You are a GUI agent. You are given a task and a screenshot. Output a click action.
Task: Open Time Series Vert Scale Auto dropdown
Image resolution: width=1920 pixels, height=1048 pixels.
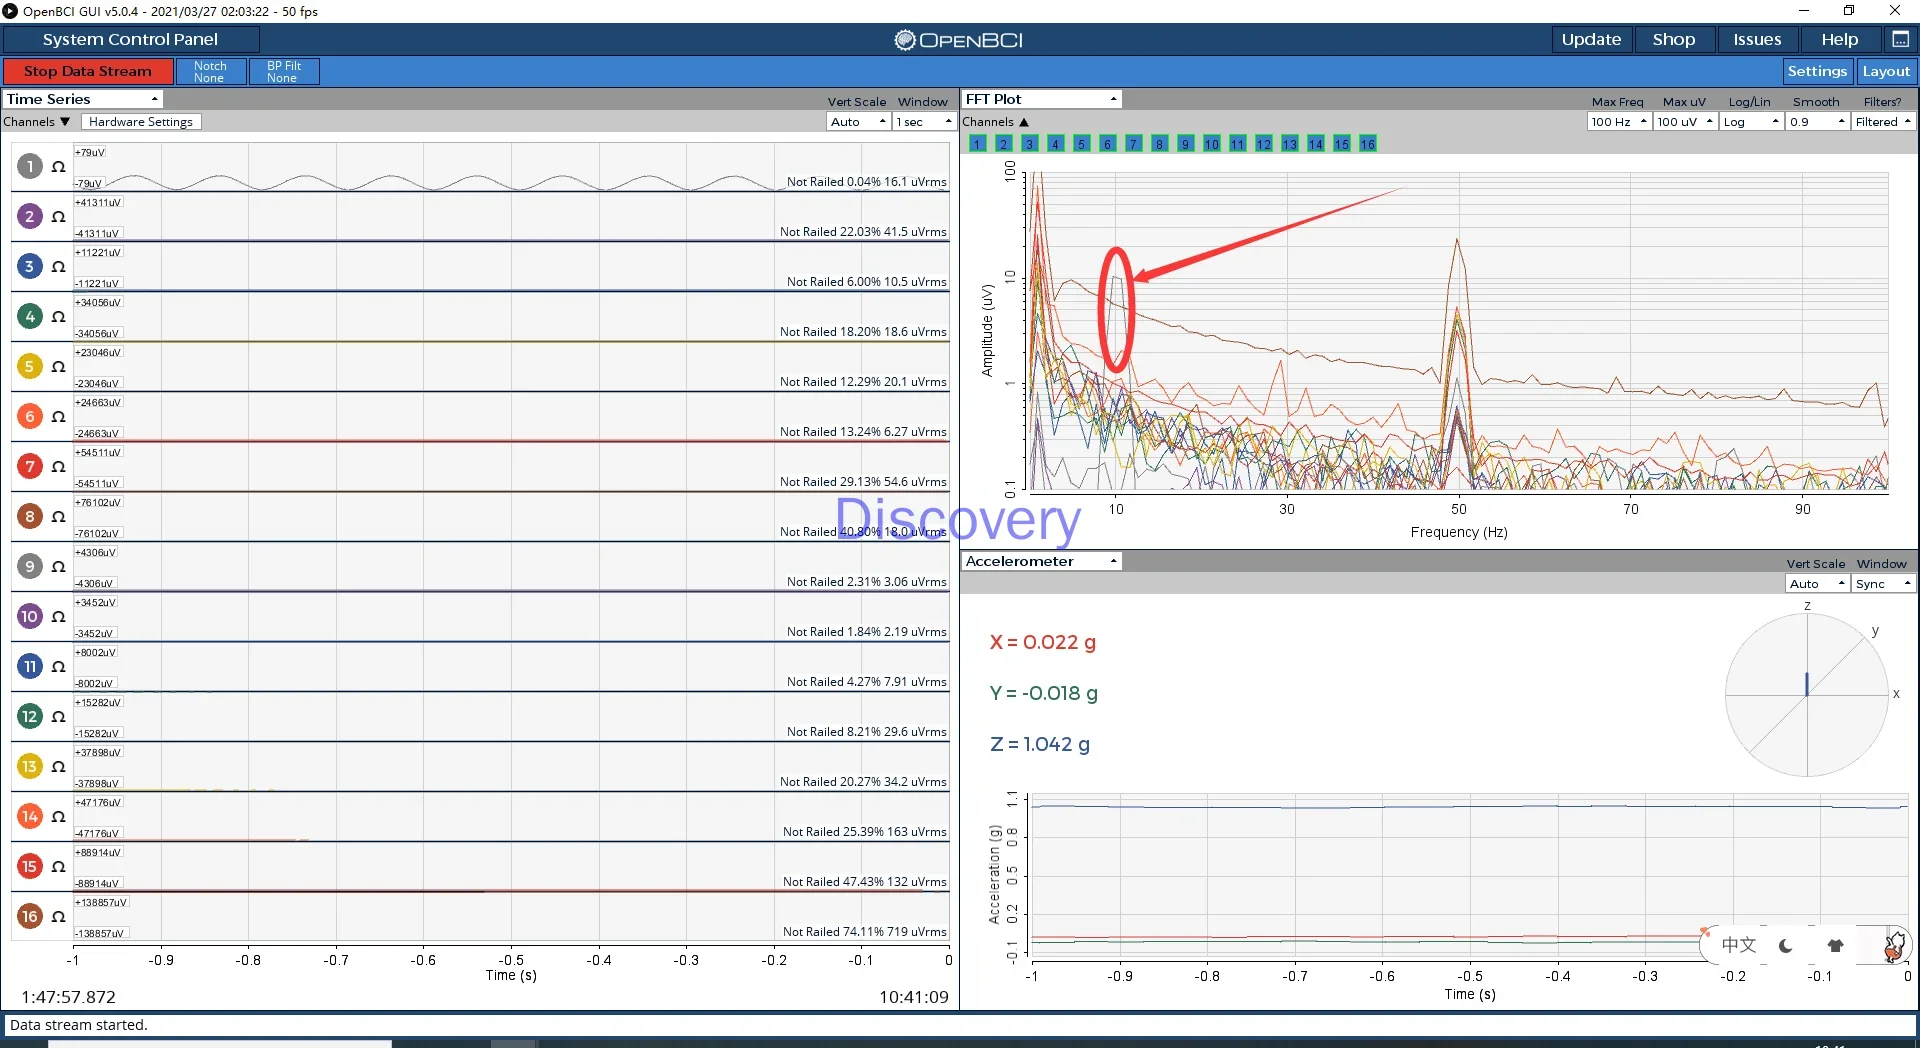859,121
